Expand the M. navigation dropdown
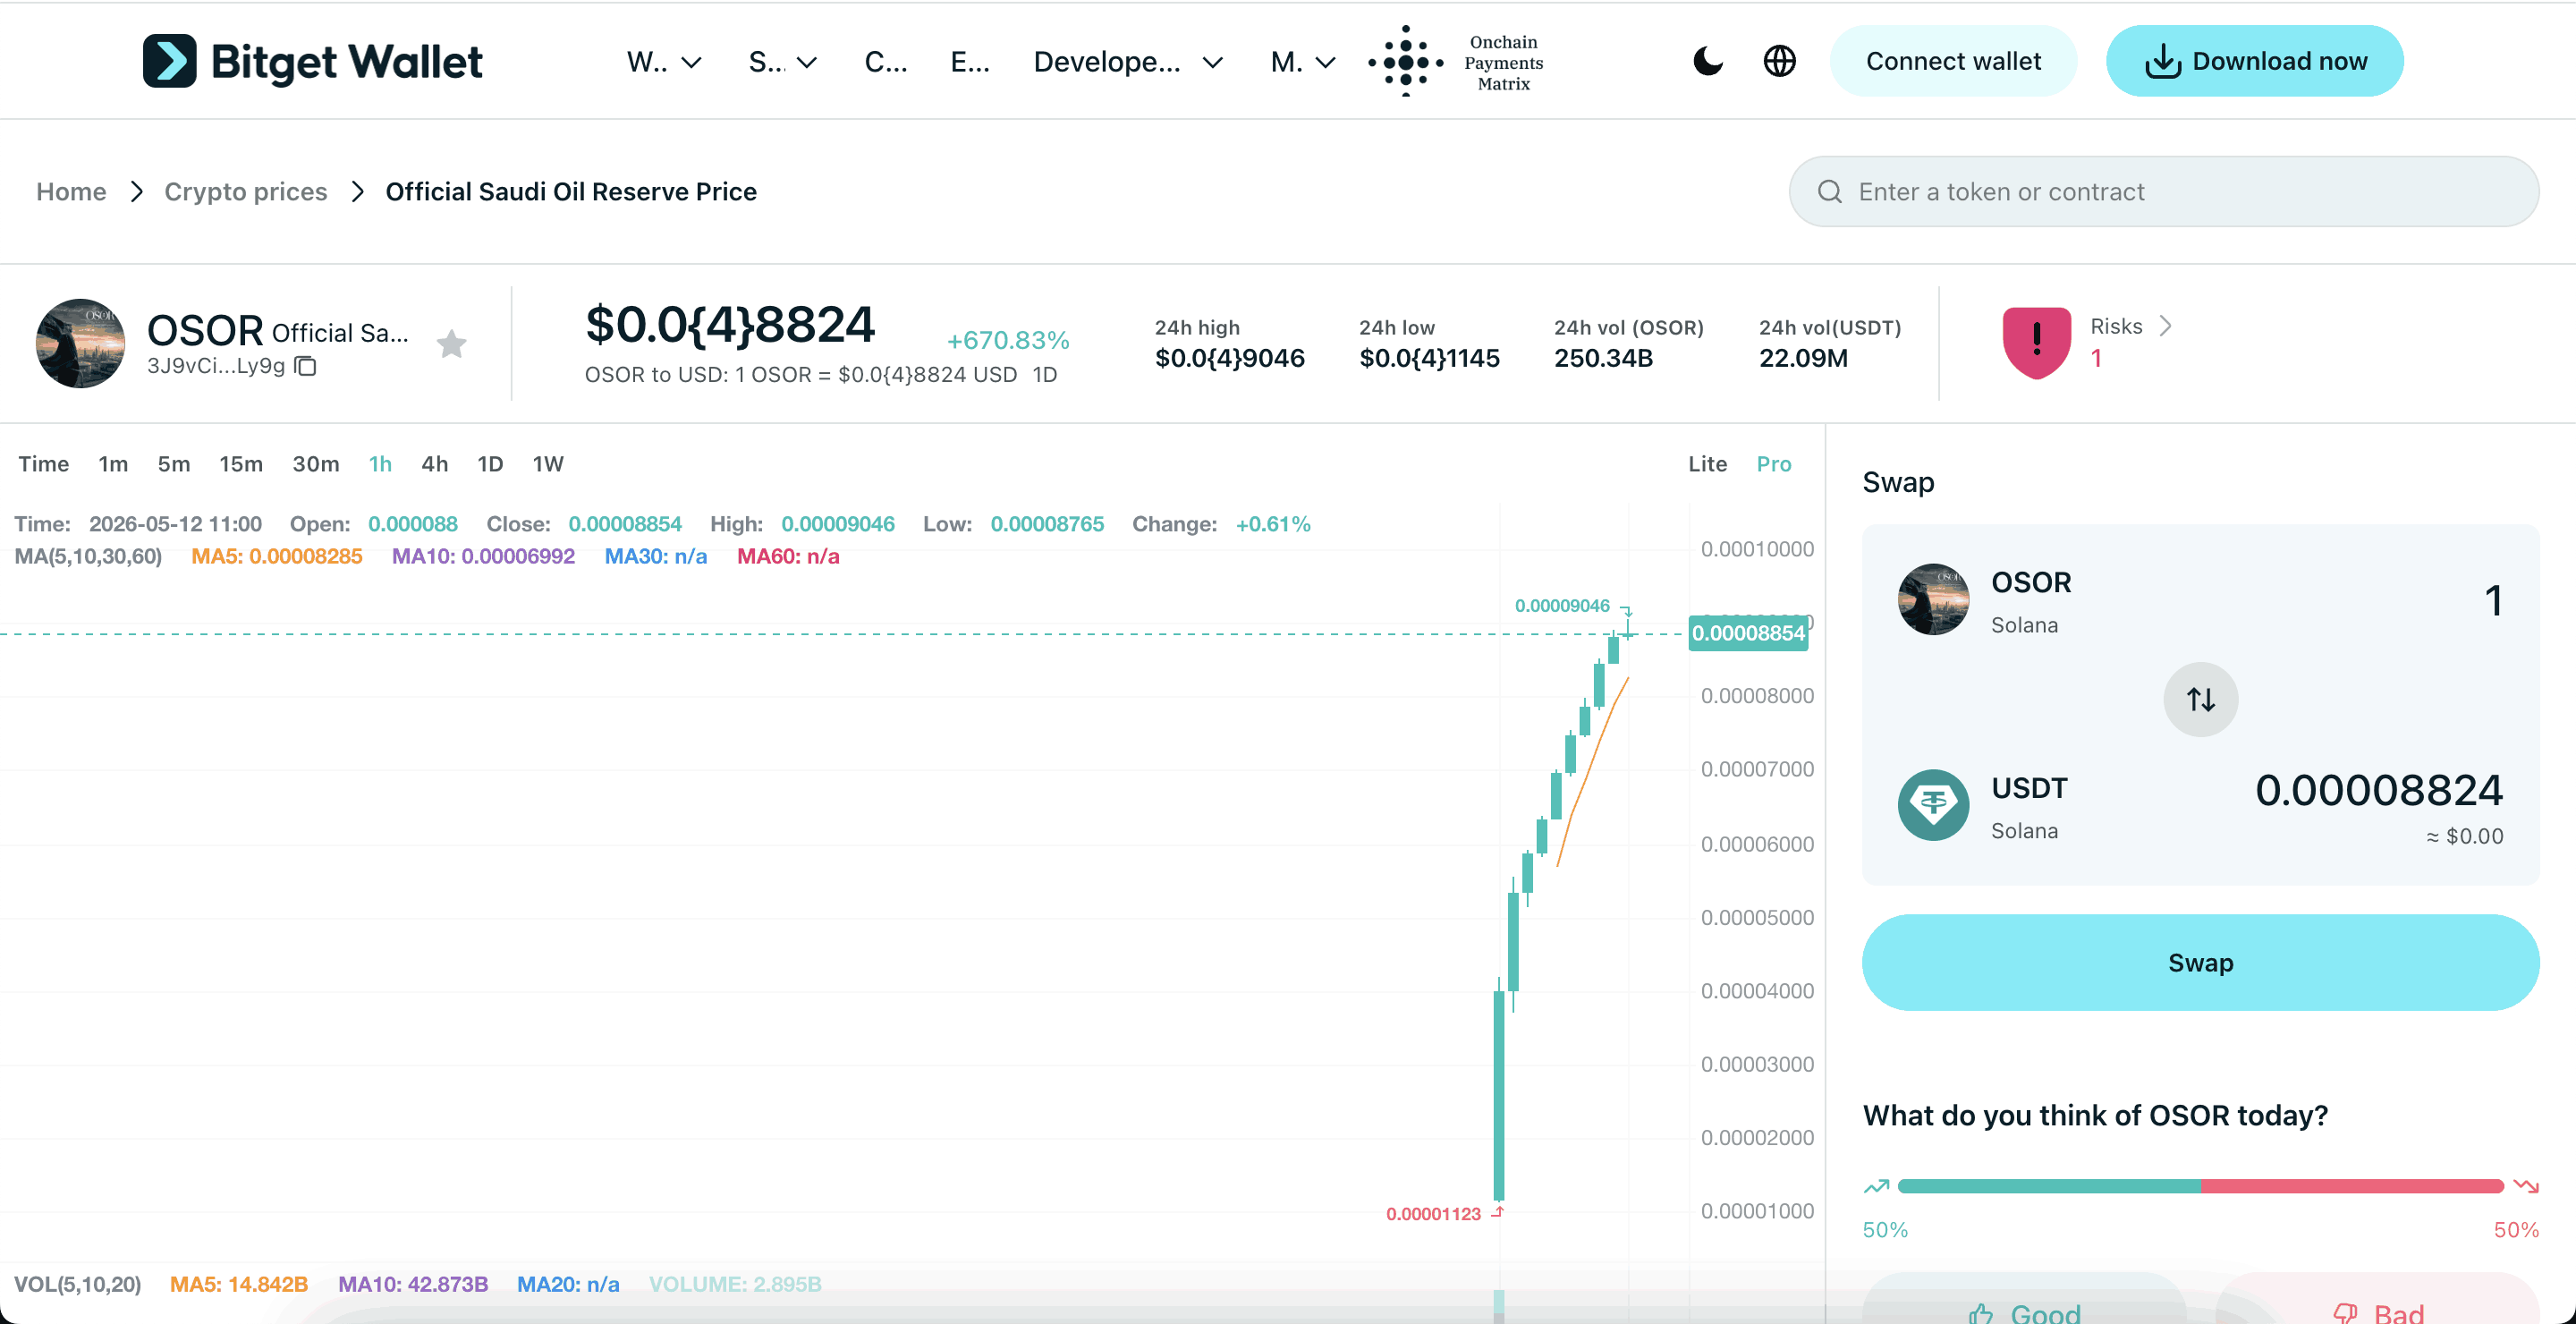 tap(1303, 62)
